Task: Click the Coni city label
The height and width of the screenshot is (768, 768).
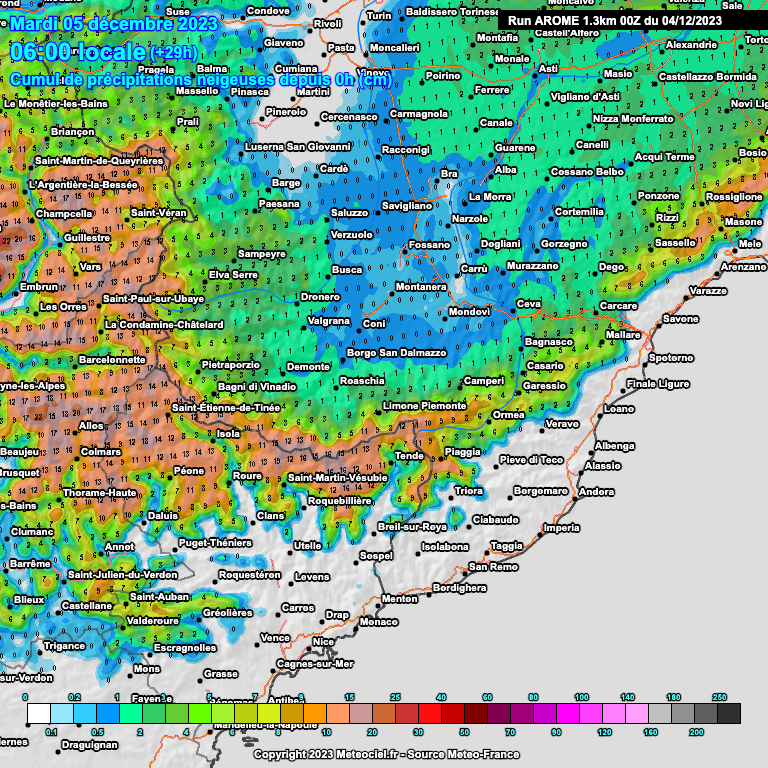Action: tap(374, 324)
